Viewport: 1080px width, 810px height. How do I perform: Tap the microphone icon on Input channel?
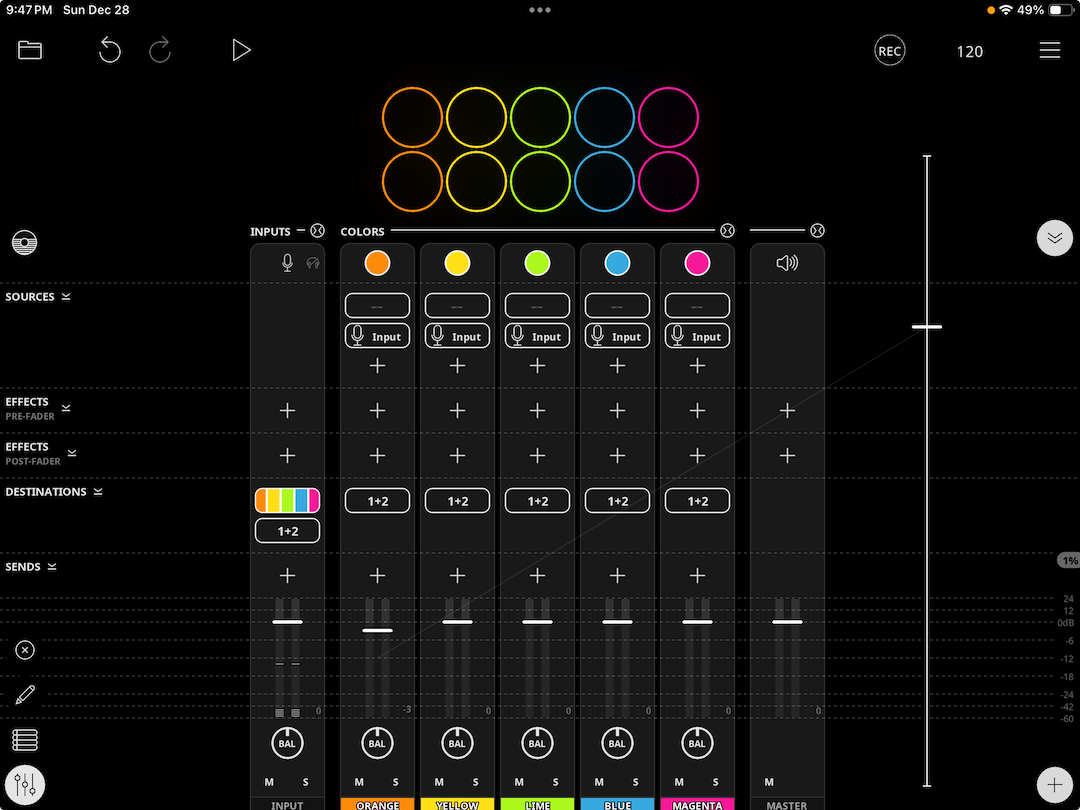(287, 262)
